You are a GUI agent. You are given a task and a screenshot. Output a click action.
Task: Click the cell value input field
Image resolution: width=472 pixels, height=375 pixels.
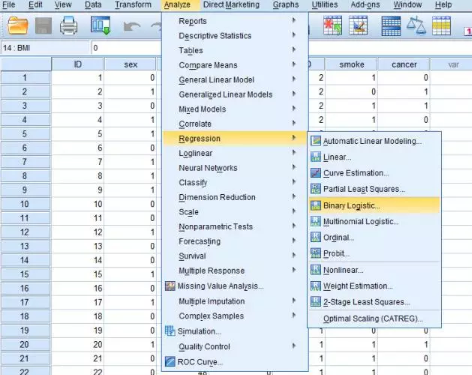click(x=126, y=48)
